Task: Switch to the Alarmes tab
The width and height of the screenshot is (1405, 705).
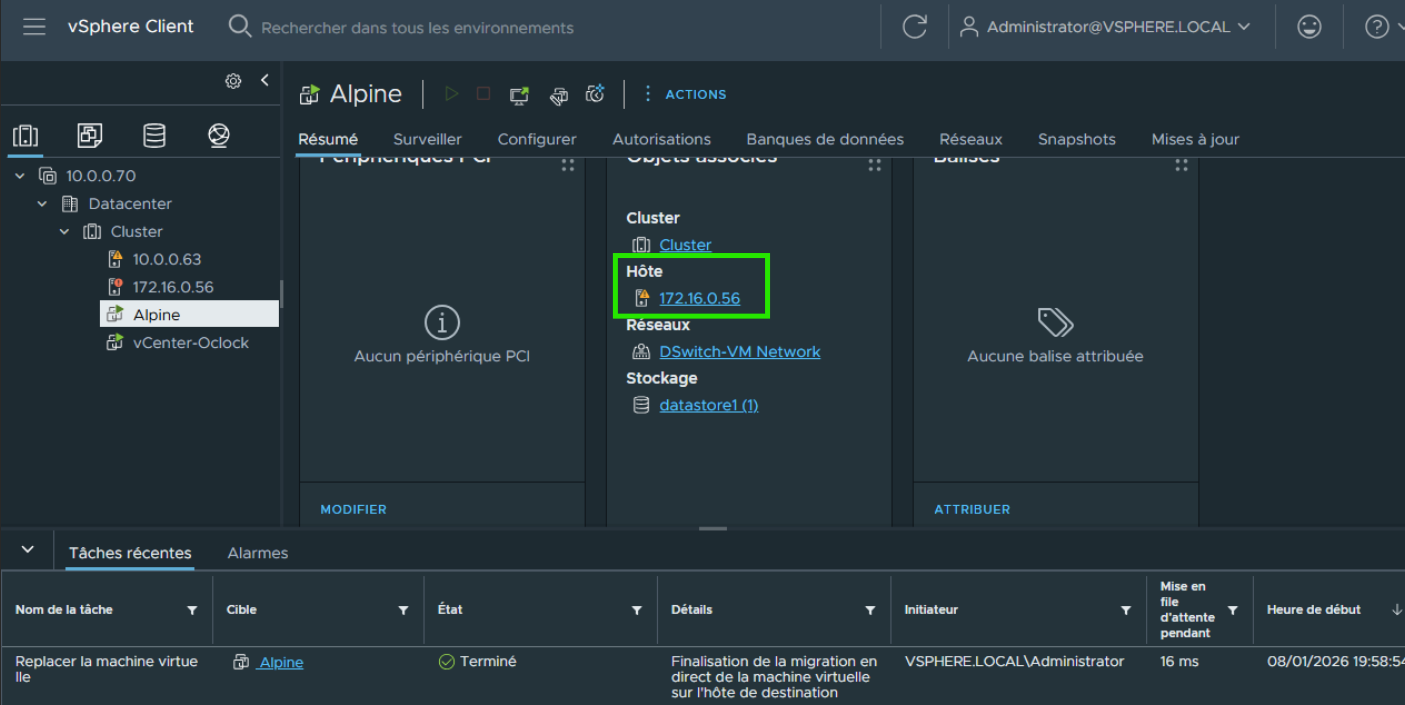Action: (257, 553)
